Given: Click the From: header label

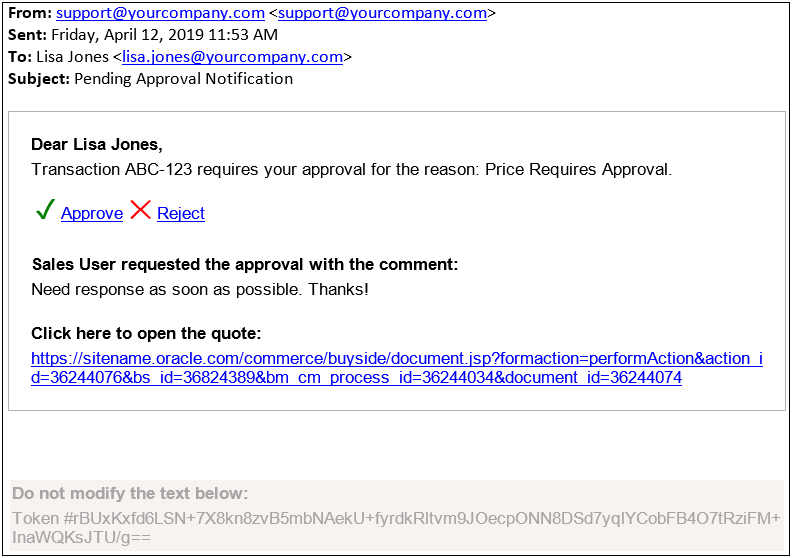Looking at the screenshot, I should (30, 14).
